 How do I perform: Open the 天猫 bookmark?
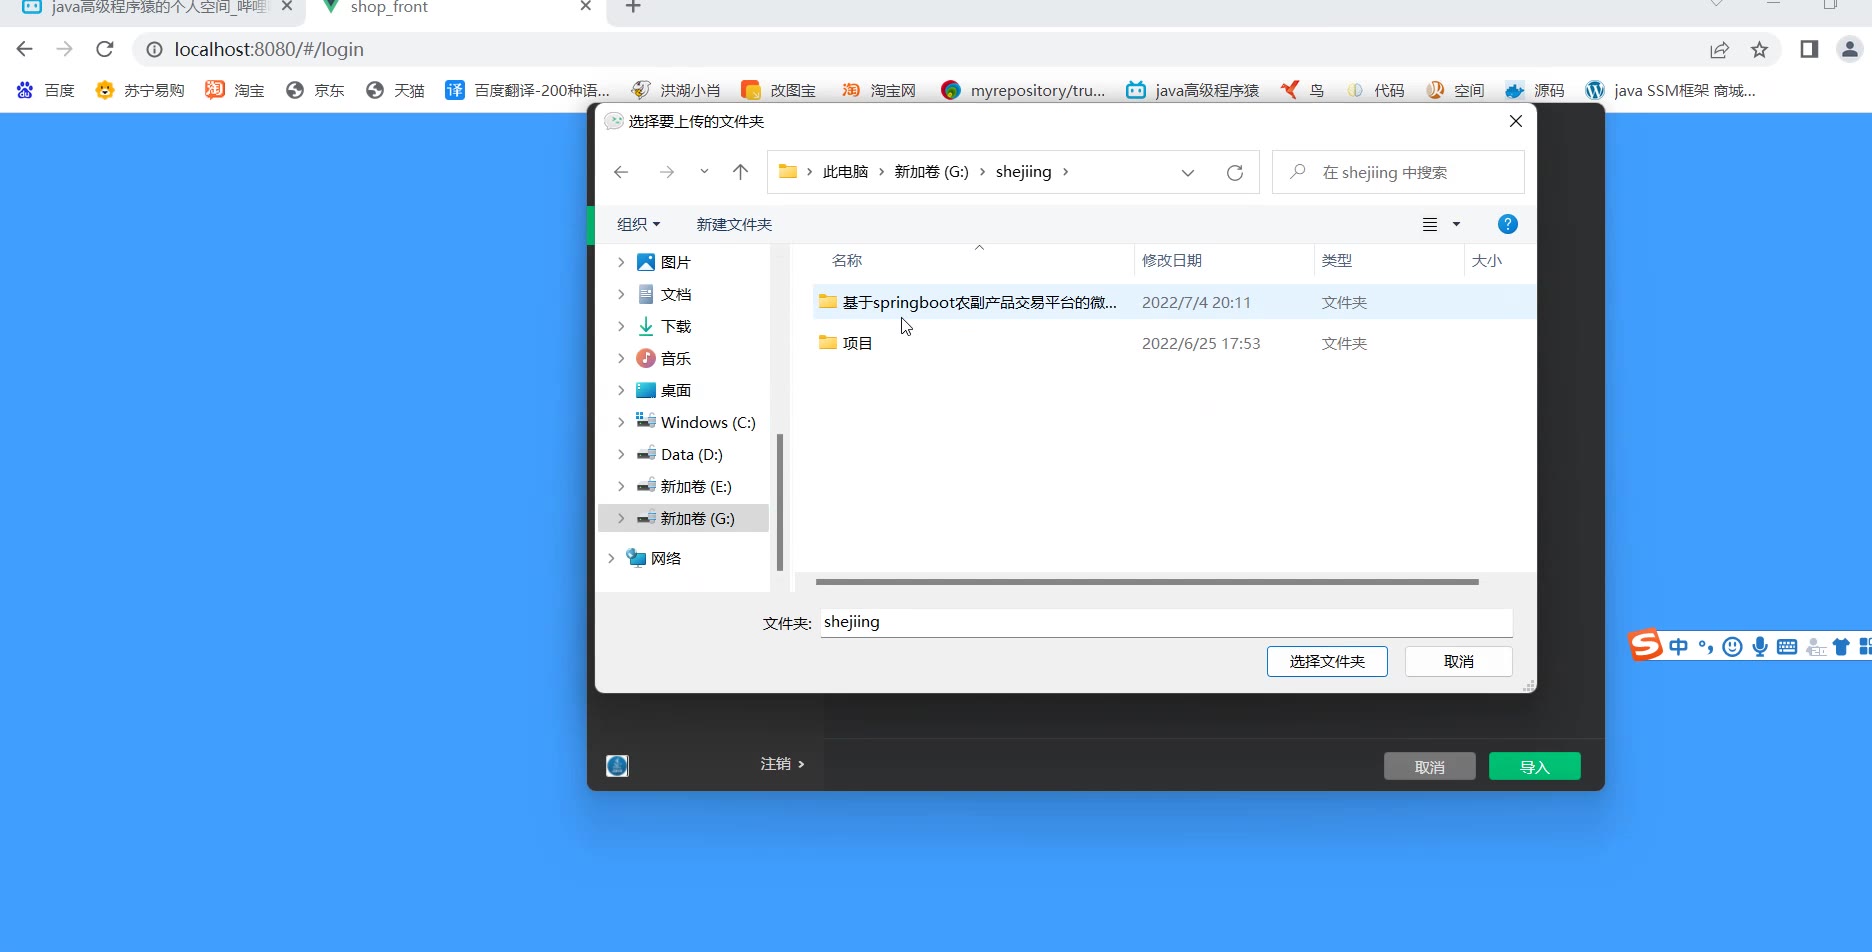(x=395, y=90)
